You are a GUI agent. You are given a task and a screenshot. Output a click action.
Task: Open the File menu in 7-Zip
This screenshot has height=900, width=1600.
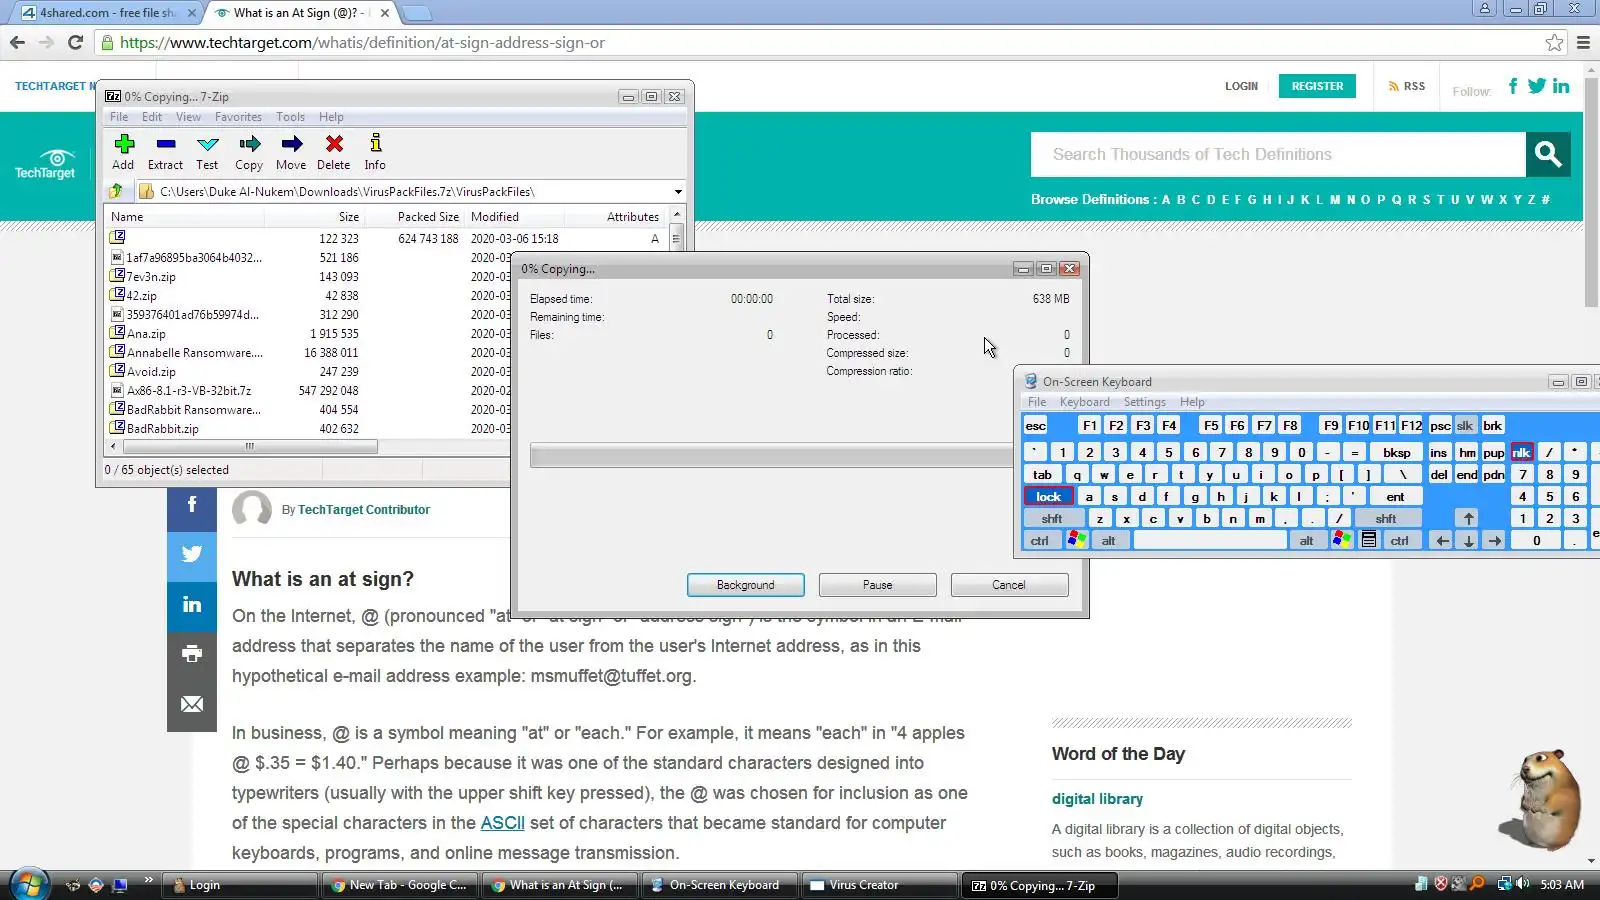coord(119,117)
